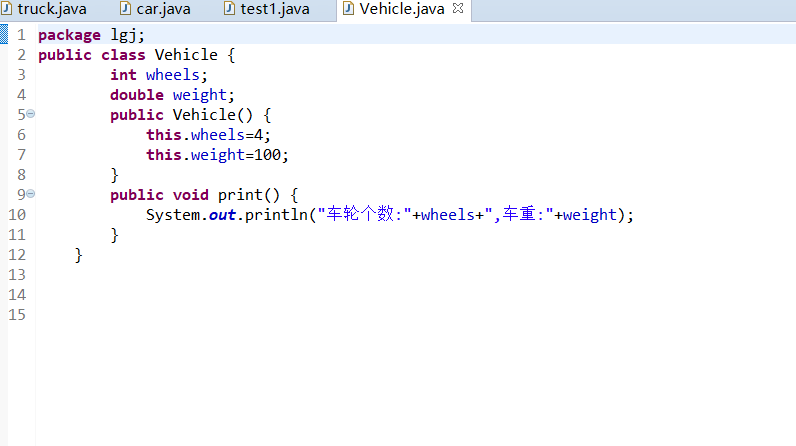This screenshot has width=796, height=446.
Task: Click '+weight' at end of println call
Action: (585, 215)
